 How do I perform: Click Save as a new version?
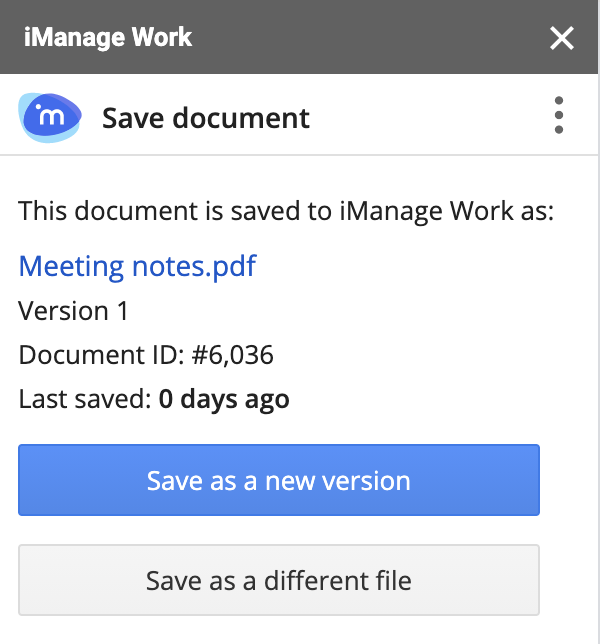point(279,481)
